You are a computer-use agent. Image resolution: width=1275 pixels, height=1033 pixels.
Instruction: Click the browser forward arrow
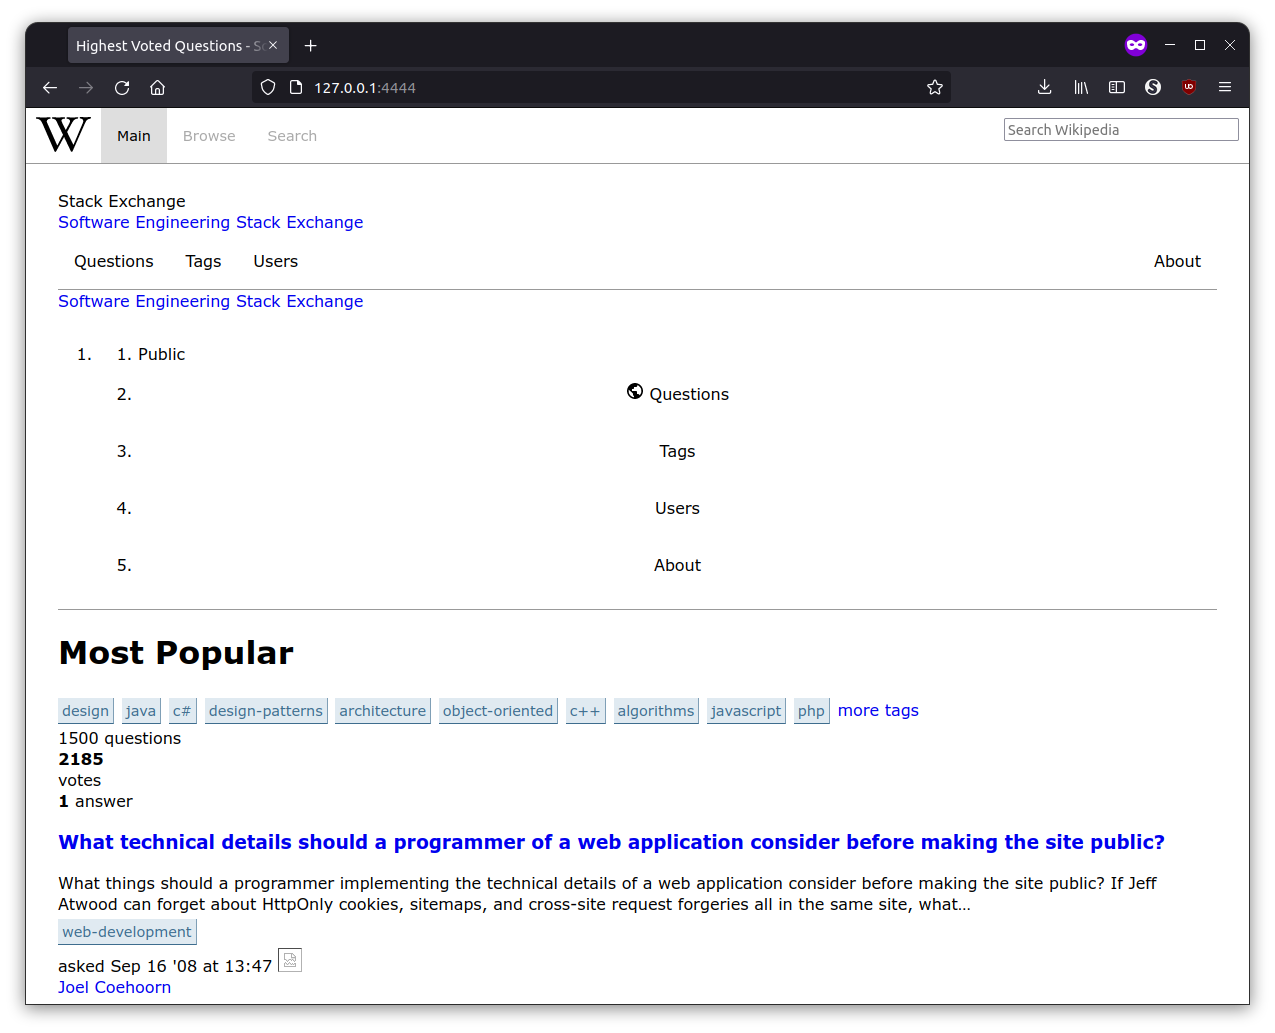coord(86,88)
